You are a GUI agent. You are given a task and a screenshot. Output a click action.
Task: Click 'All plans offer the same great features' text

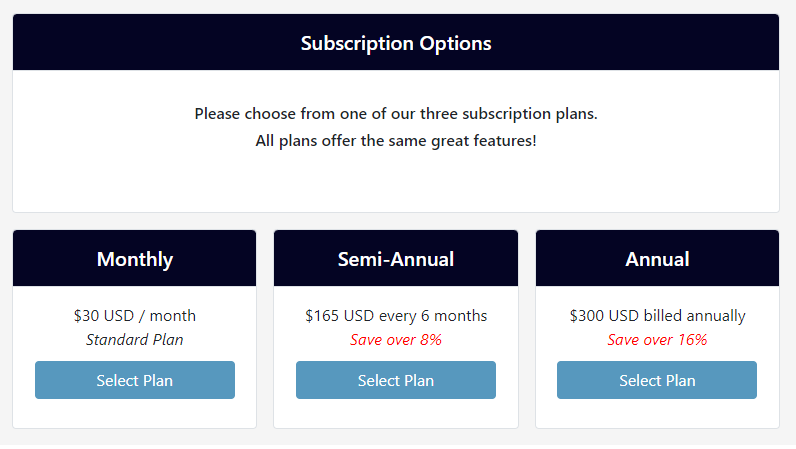[x=396, y=140]
